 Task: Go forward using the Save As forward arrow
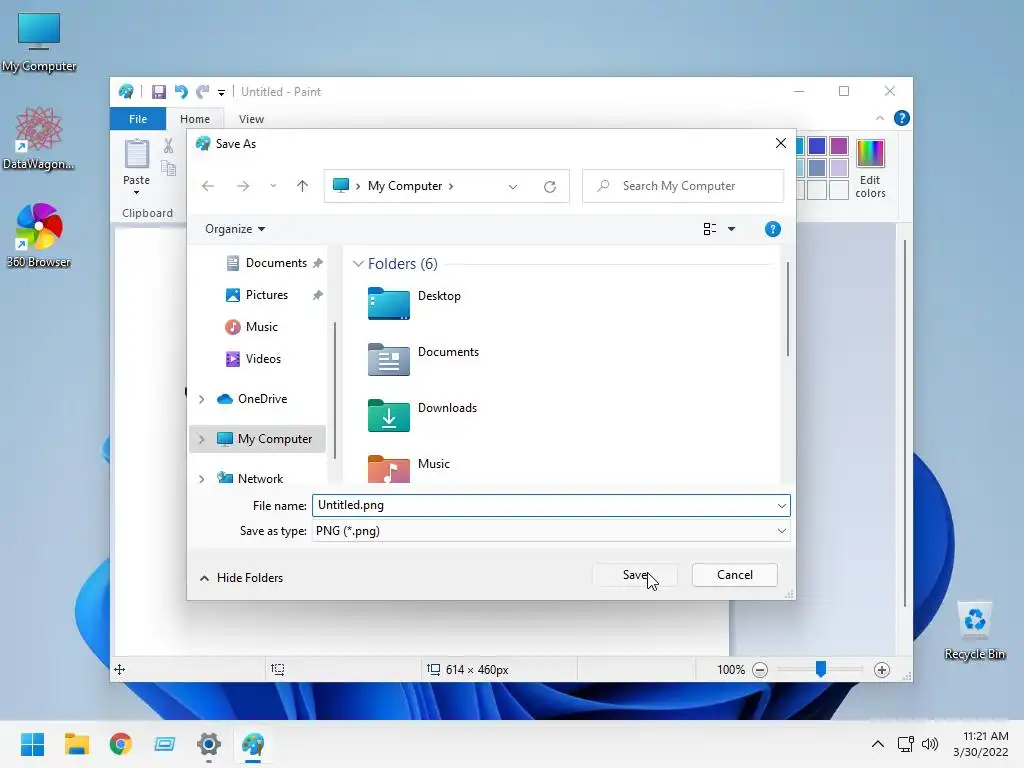243,186
